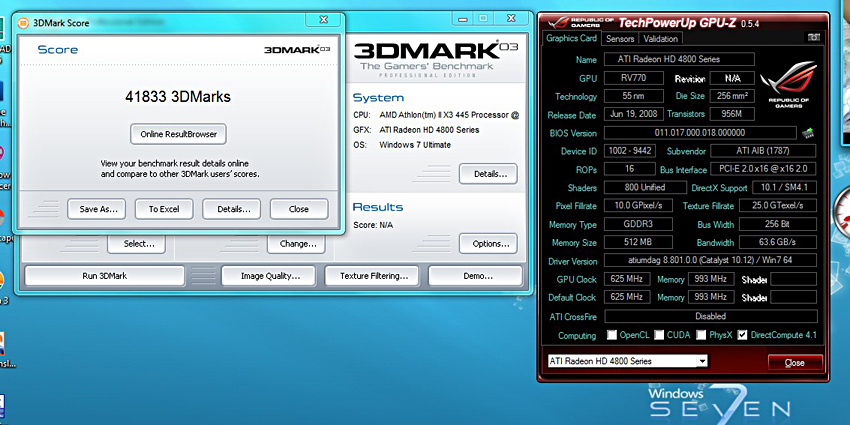Screen dimensions: 850x425
Task: Click the Subvendor ATI AIB (1787) value
Action: 763,151
